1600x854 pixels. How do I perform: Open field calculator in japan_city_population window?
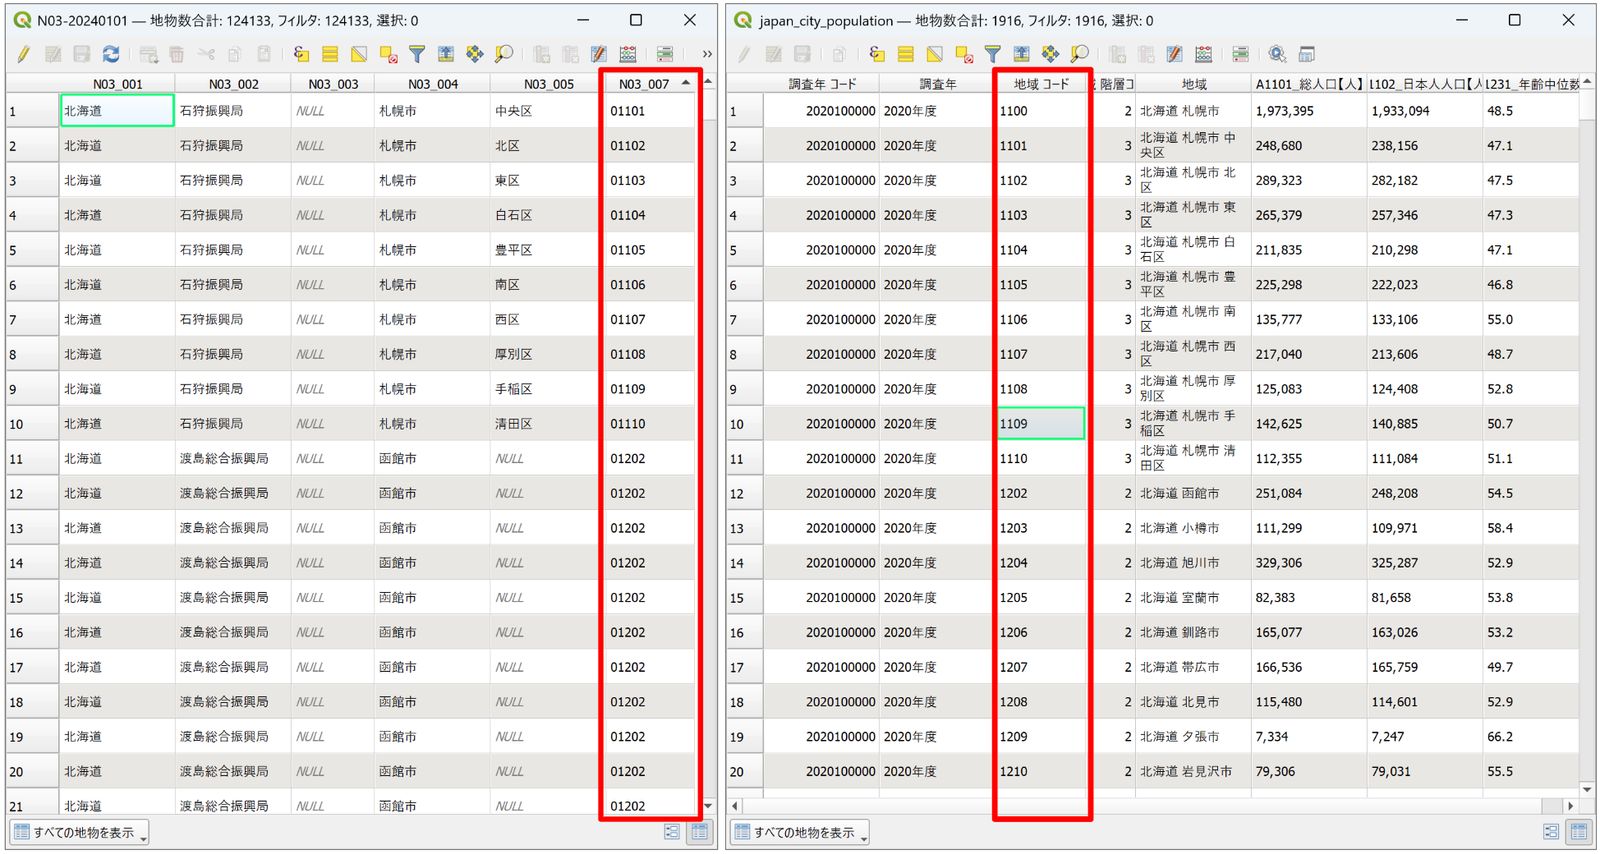(1203, 54)
